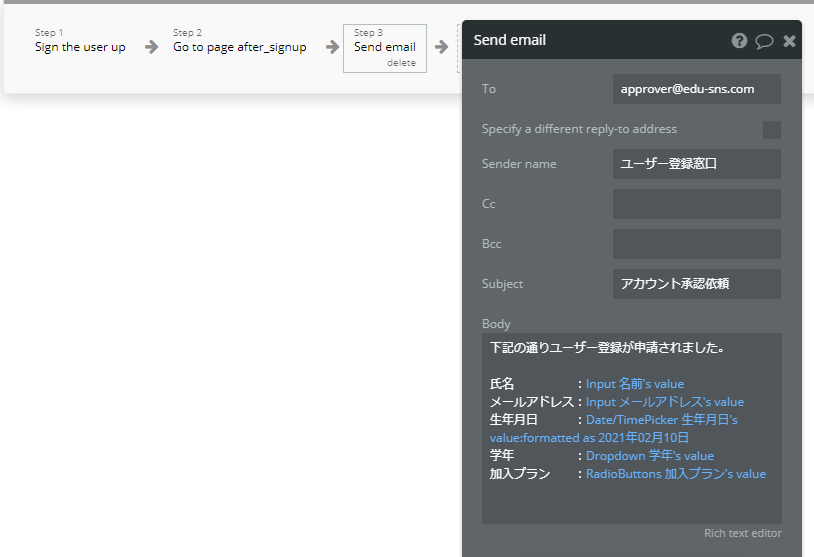Edit the Subject field アカウント承認依頼

(x=697, y=284)
